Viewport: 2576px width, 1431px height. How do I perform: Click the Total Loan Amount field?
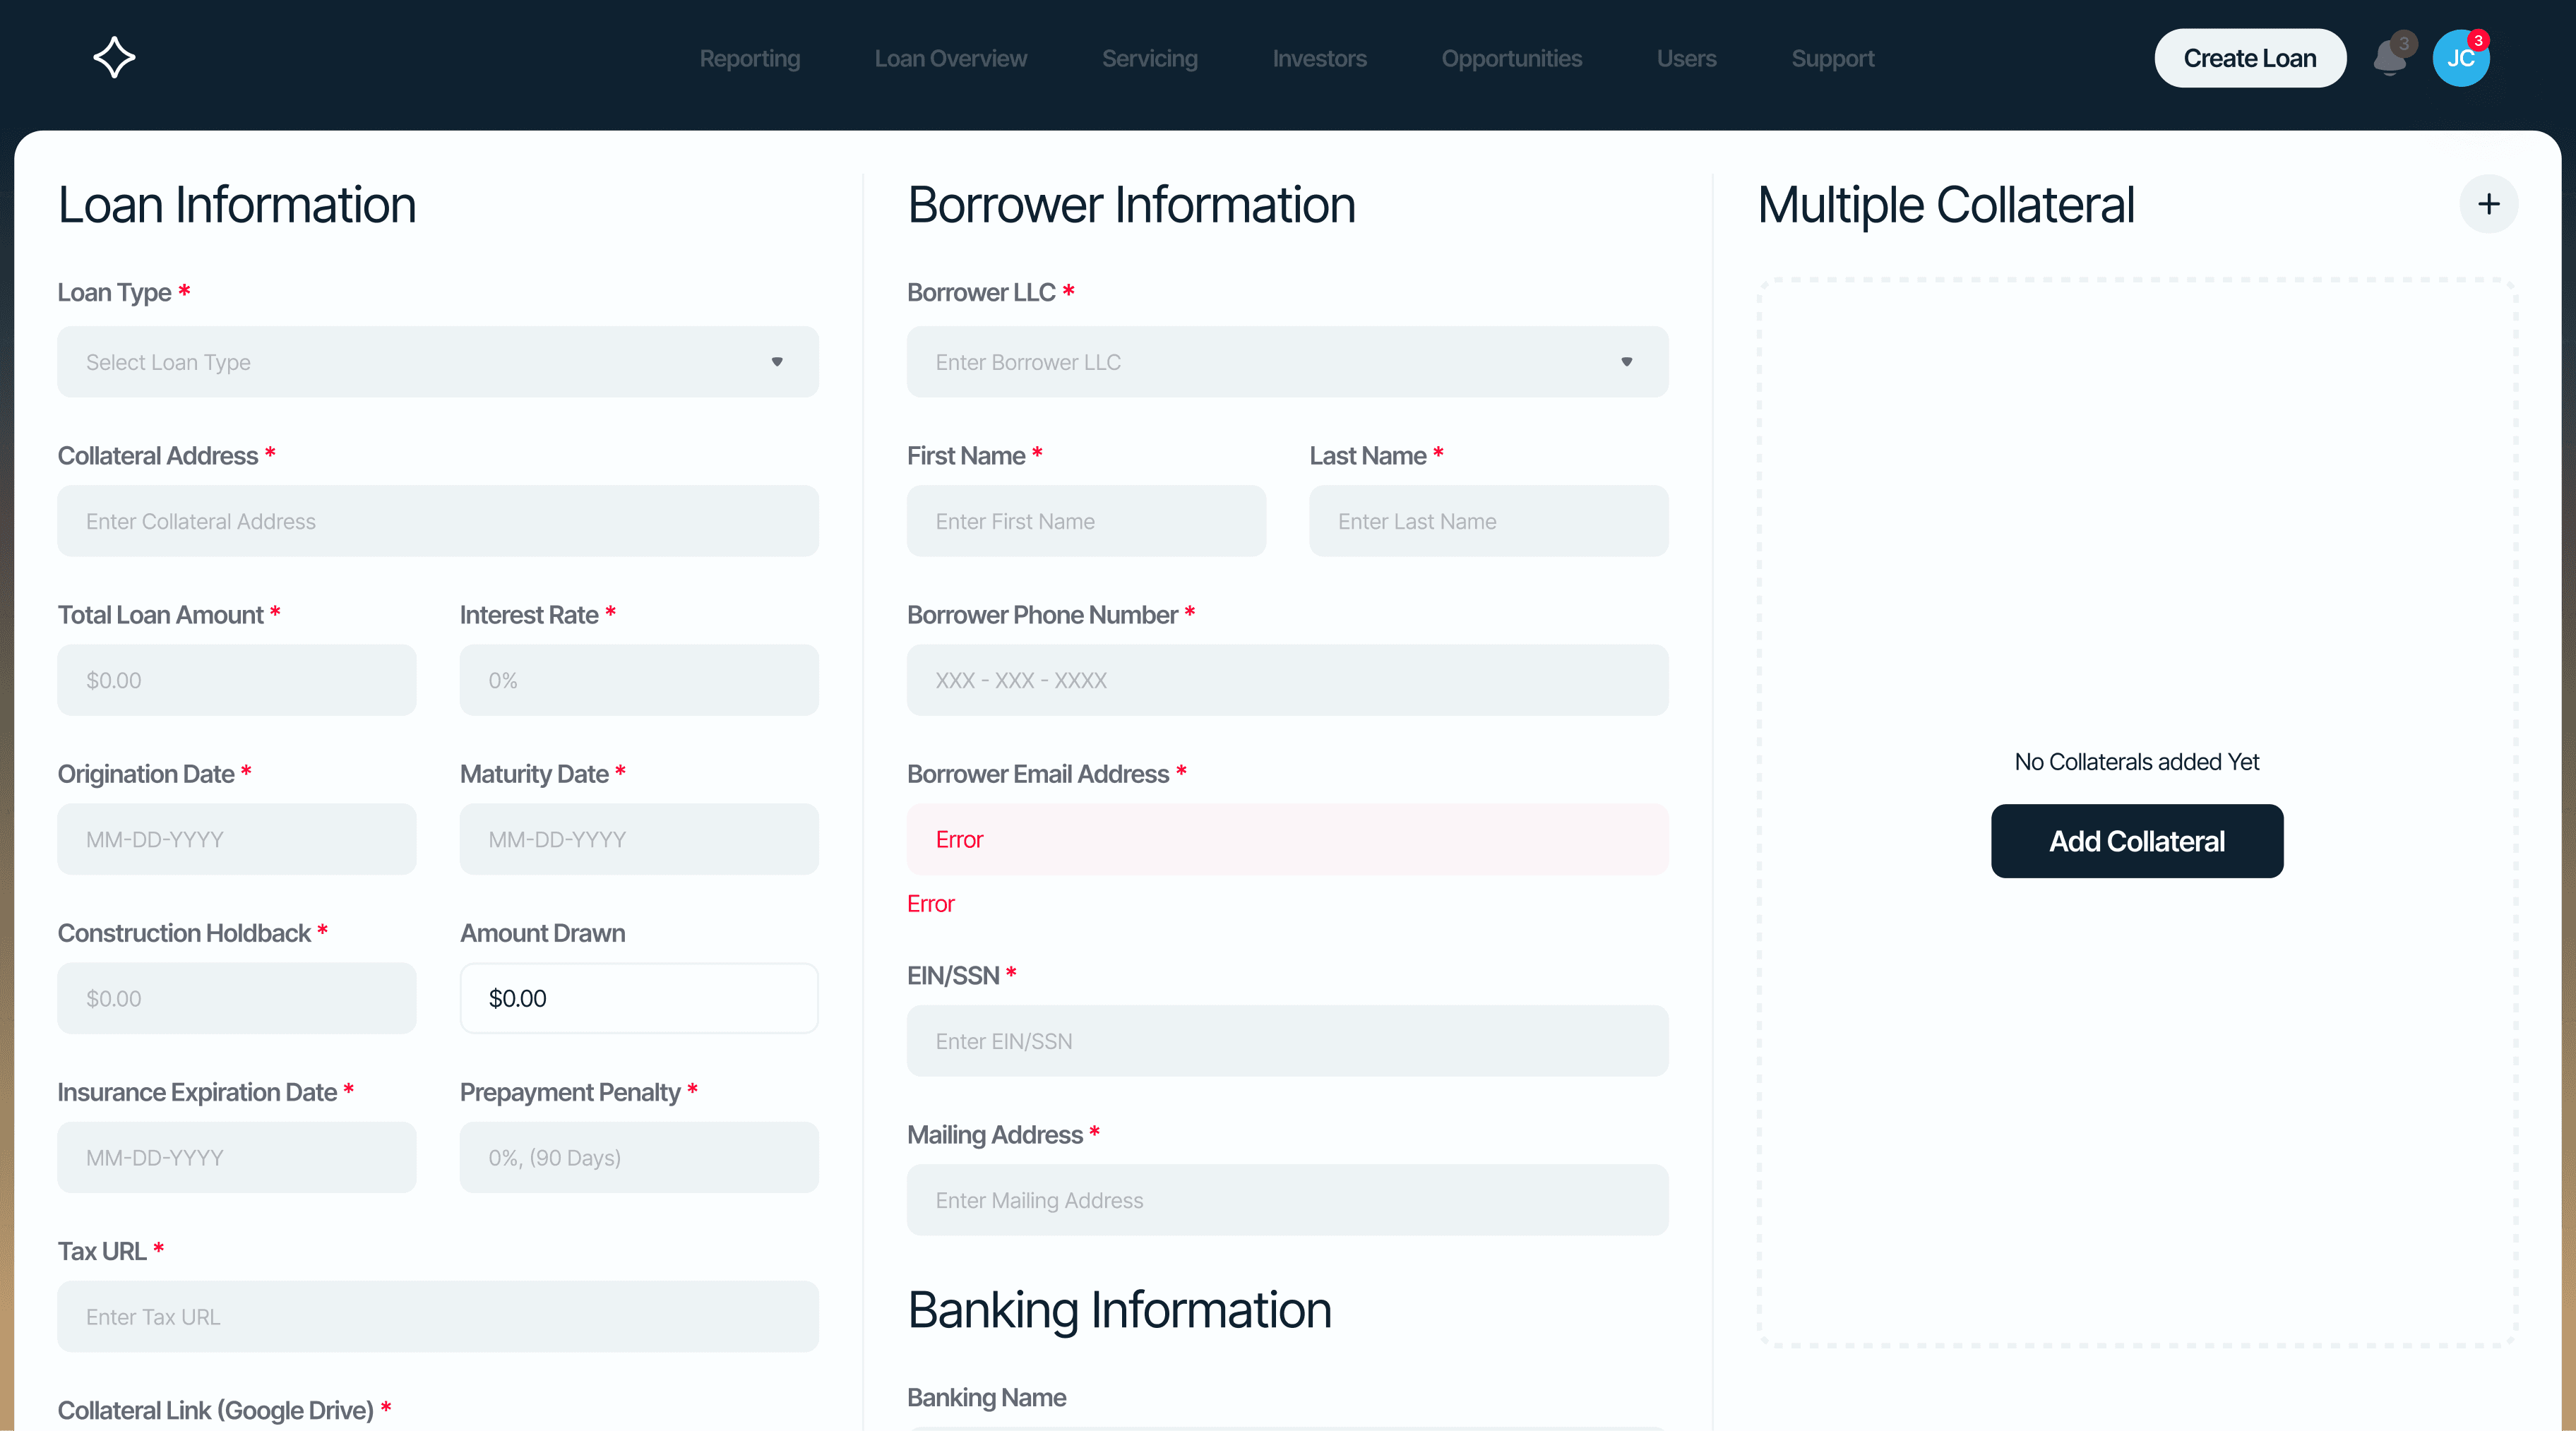pyautogui.click(x=237, y=680)
